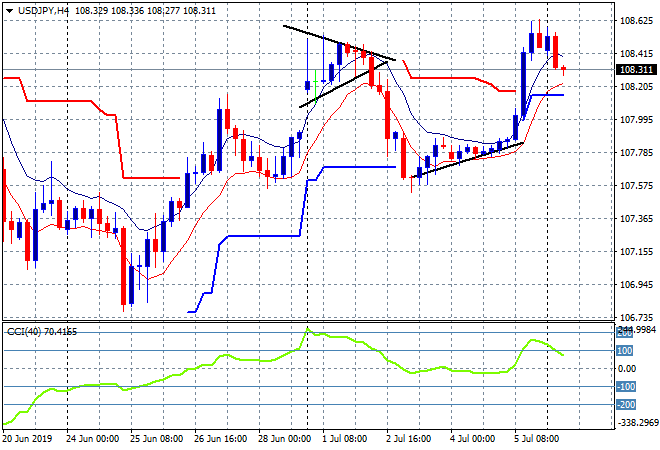The width and height of the screenshot is (660, 450).
Task: Click the 26 Jun 16:00 time label
Action: pos(221,439)
